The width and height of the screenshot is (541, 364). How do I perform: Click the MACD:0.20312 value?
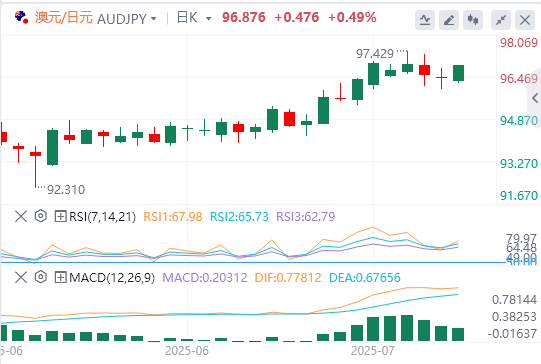coord(205,277)
